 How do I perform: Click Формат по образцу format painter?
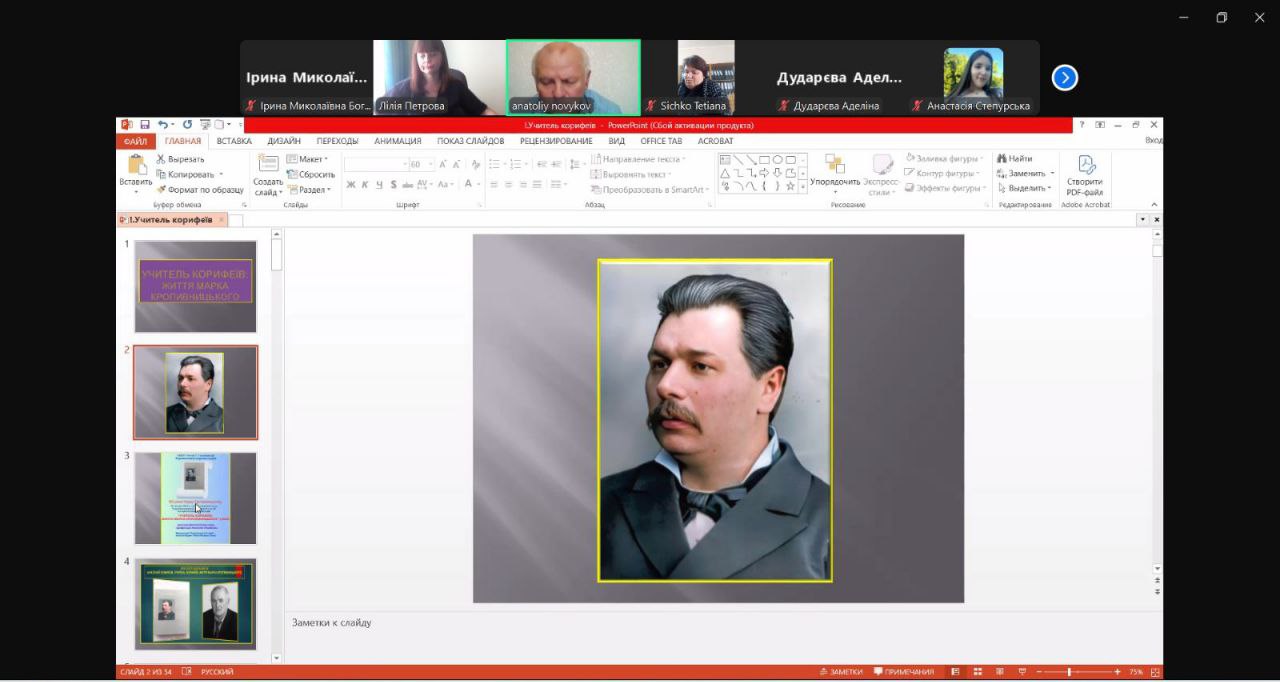point(200,189)
